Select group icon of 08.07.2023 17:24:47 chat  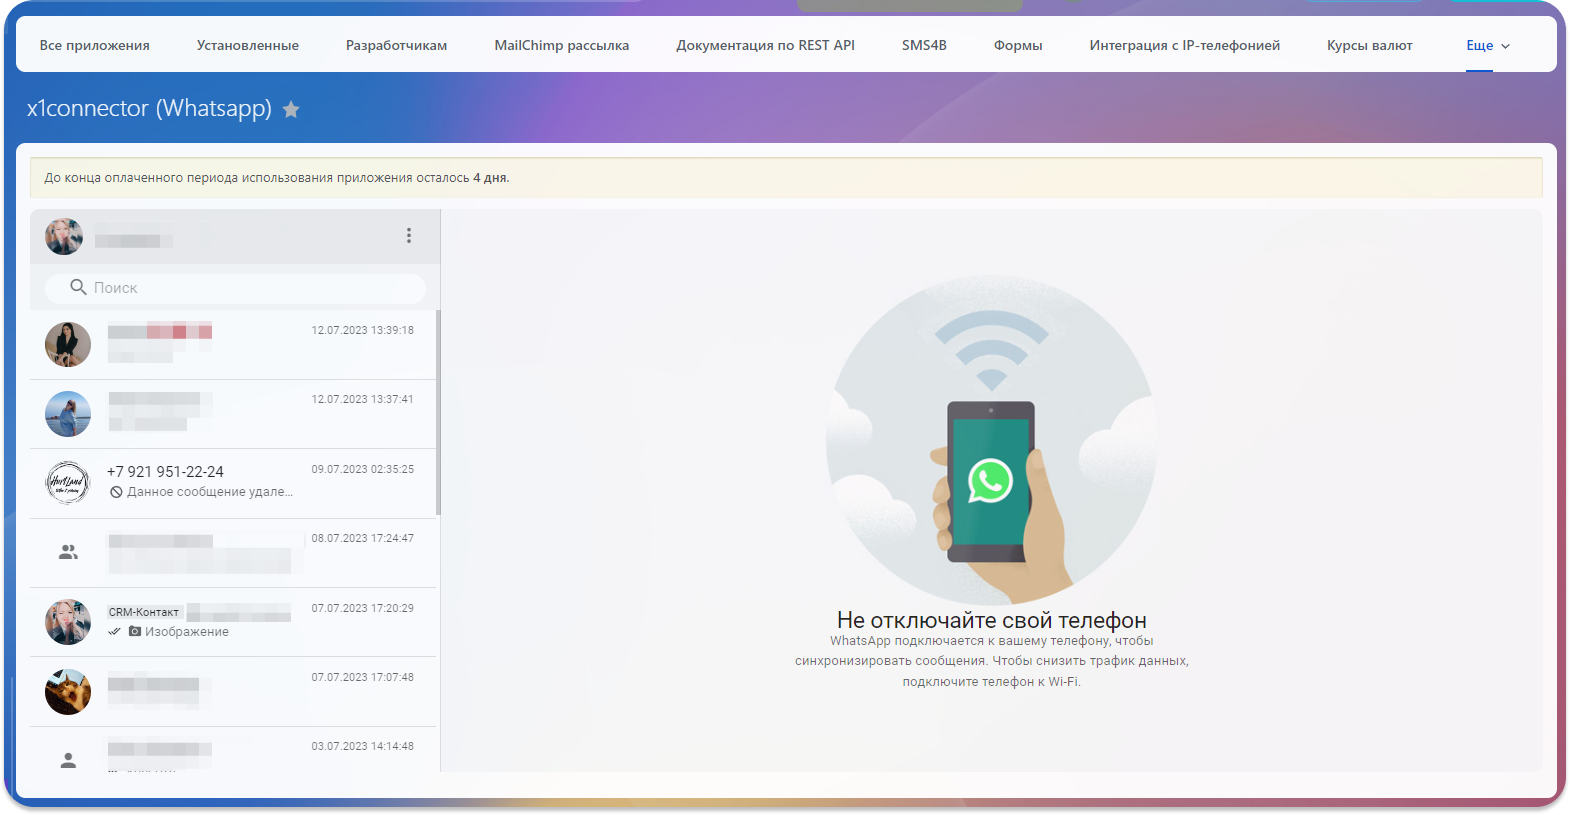[68, 552]
